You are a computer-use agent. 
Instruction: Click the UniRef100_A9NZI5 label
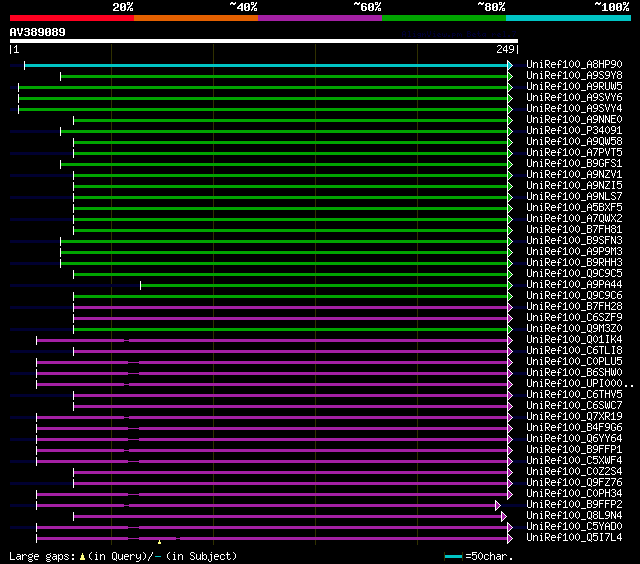(574, 186)
